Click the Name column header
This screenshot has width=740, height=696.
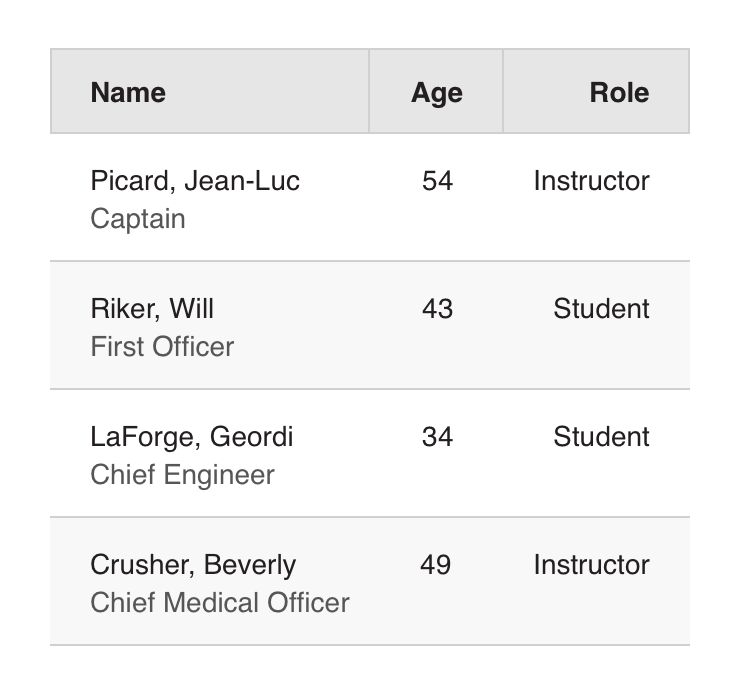point(128,92)
